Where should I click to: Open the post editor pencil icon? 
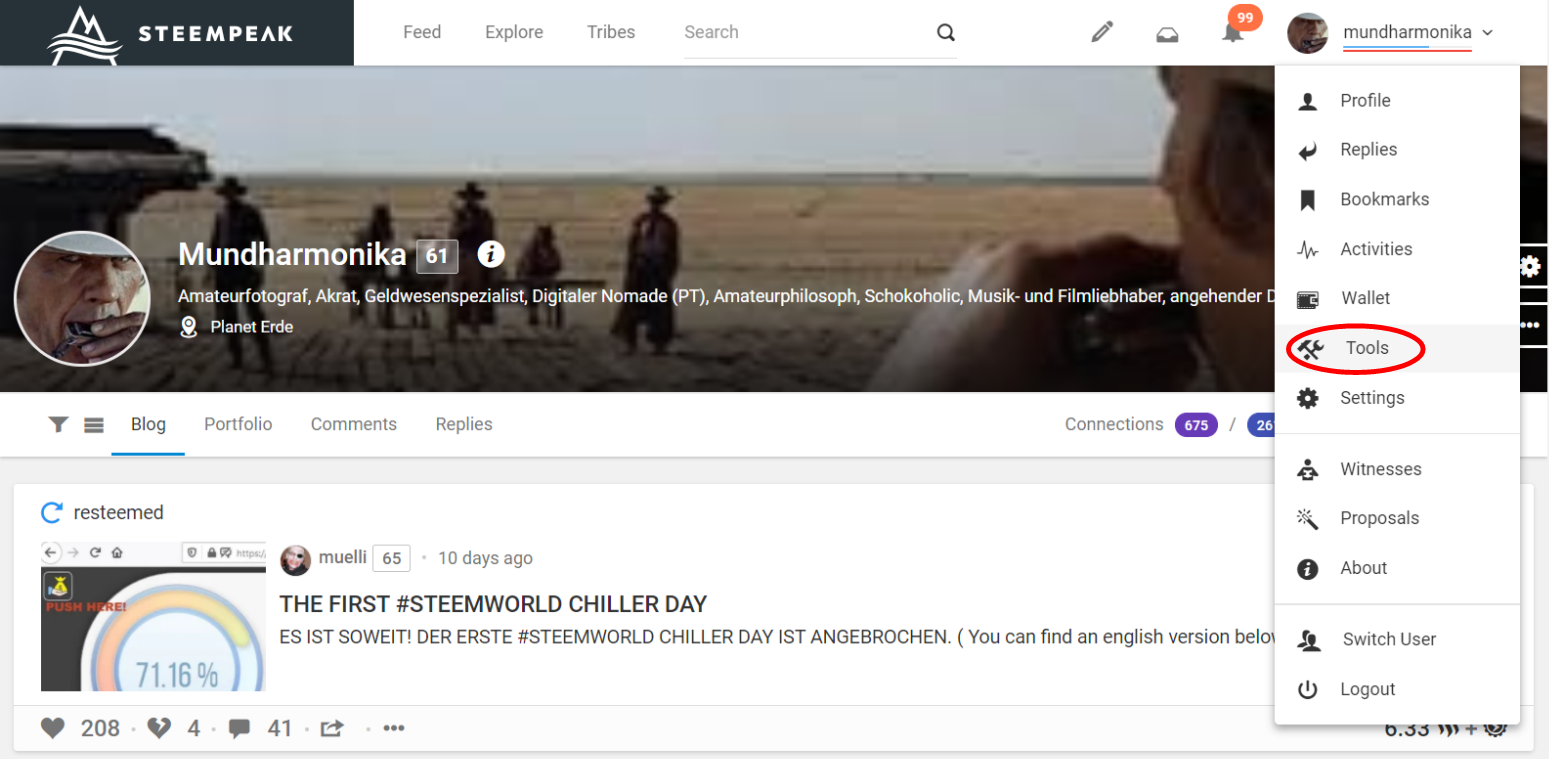1102,32
